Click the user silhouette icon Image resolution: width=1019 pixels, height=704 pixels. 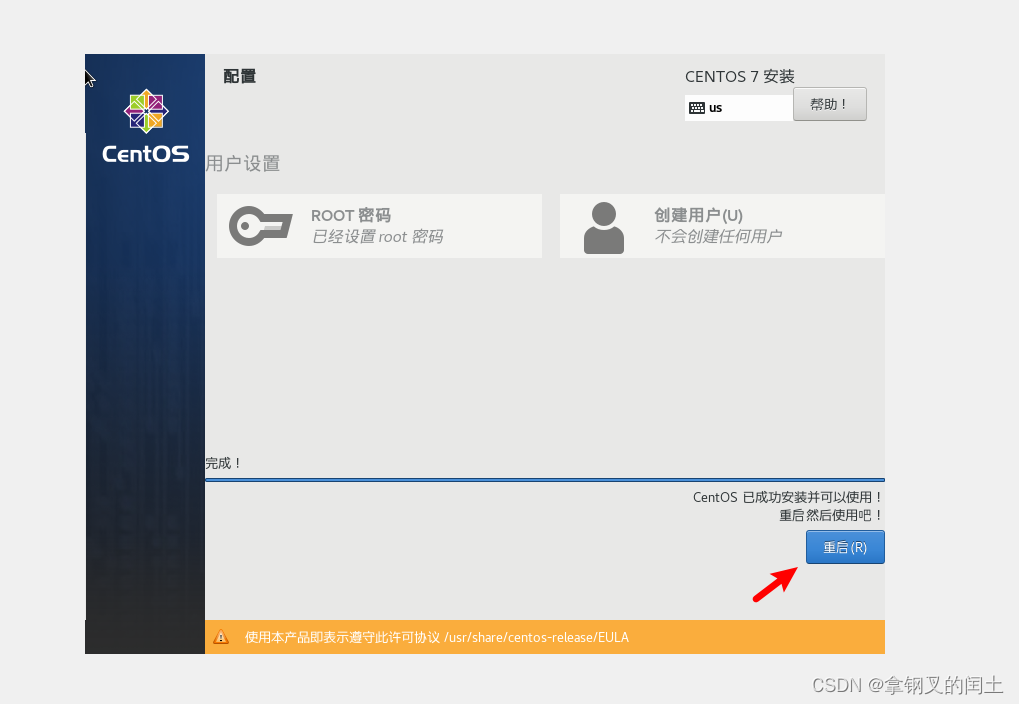tap(604, 228)
